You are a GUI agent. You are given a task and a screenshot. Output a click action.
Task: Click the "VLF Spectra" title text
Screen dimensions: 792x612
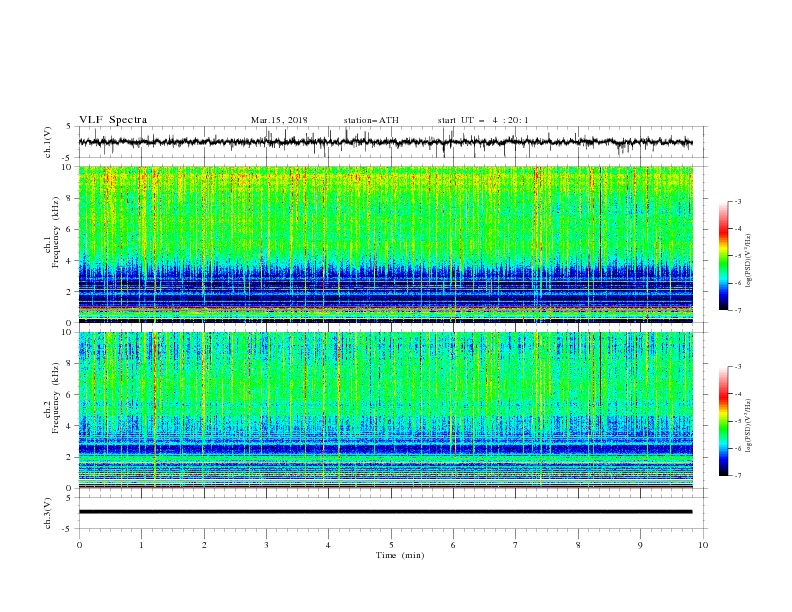(x=113, y=120)
